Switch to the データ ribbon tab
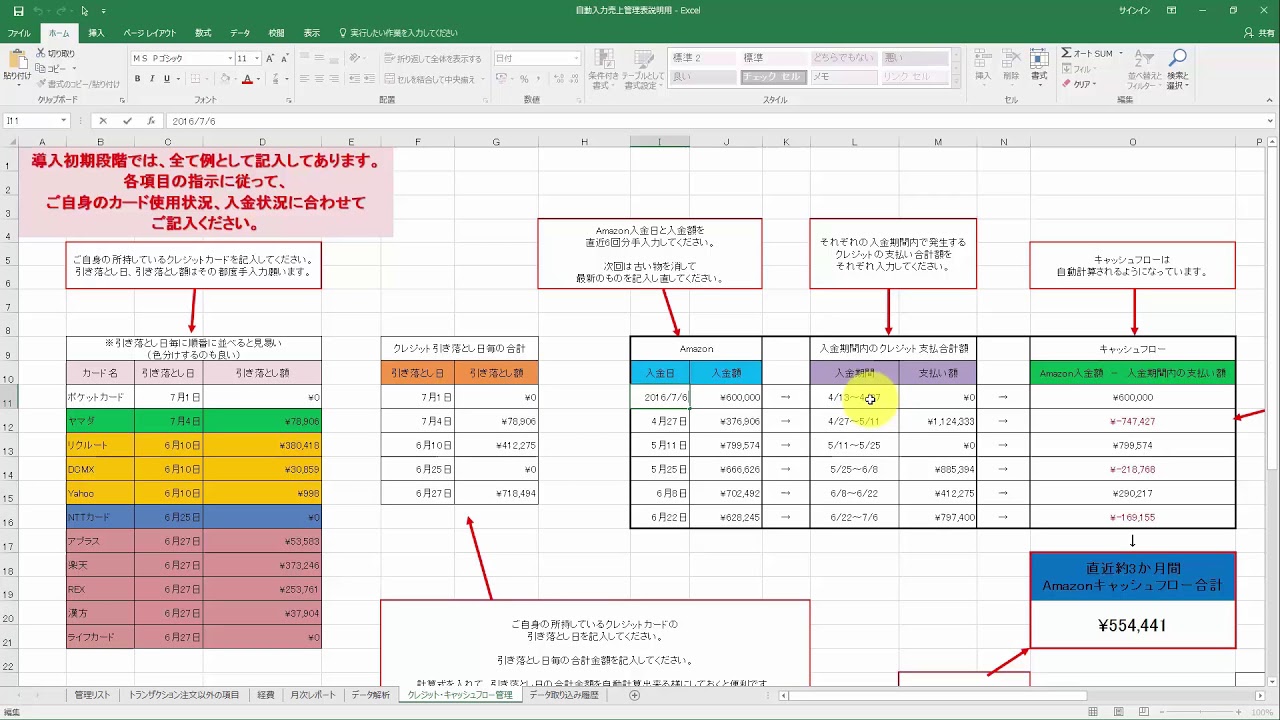Viewport: 1280px width, 720px height. 240,33
